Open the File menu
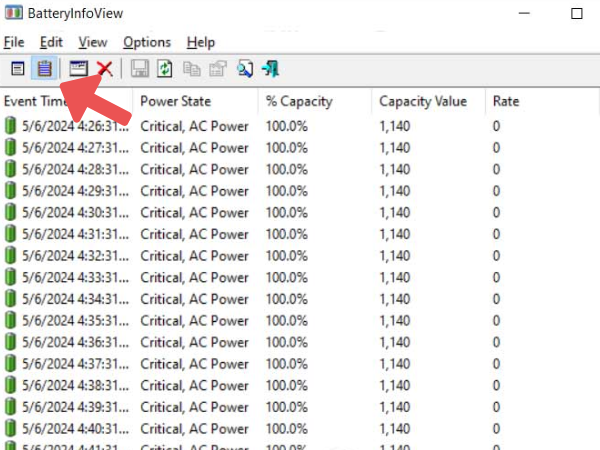Screen dimensions: 600x450 coord(14,42)
